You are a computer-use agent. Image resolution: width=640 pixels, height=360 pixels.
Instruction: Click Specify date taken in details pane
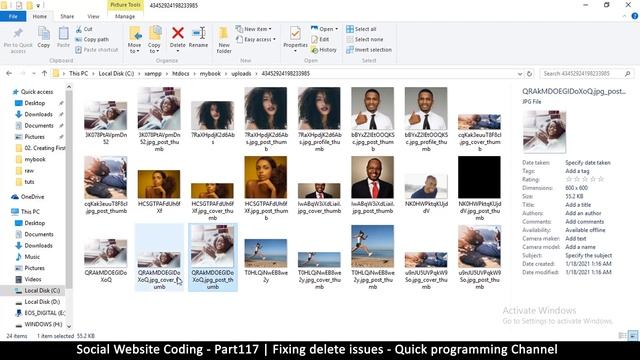coord(588,162)
